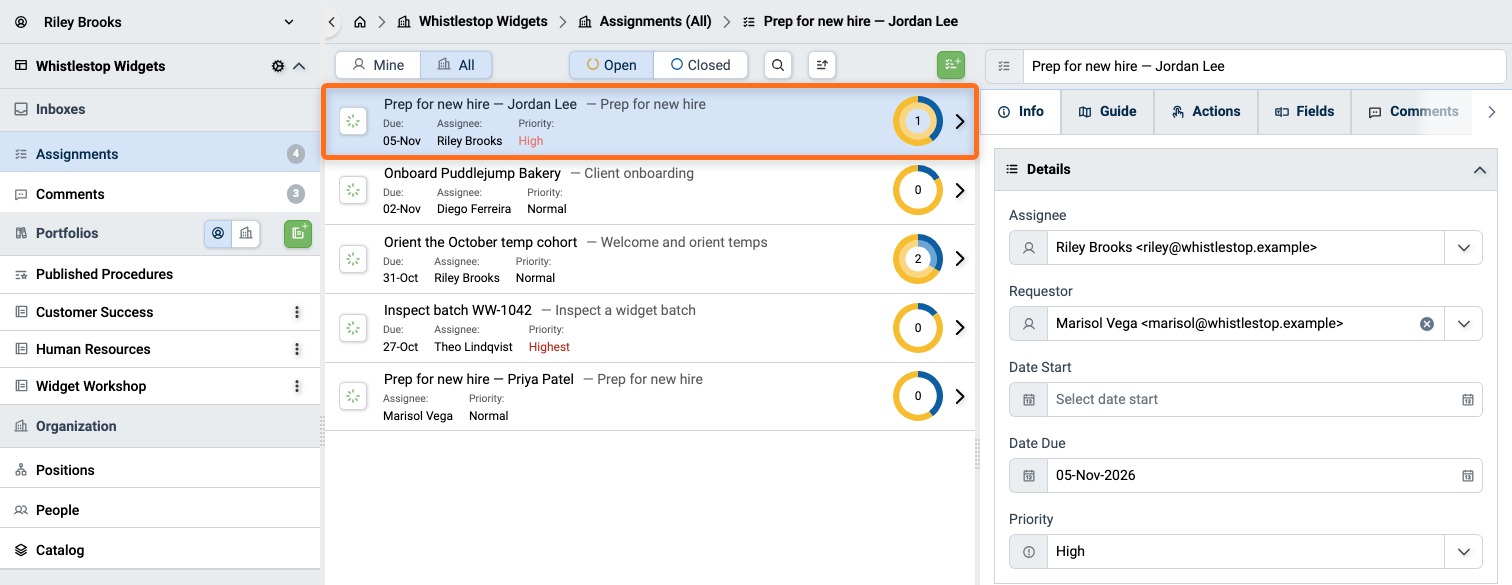Collapse the Details panel
The width and height of the screenshot is (1512, 585).
(1479, 170)
